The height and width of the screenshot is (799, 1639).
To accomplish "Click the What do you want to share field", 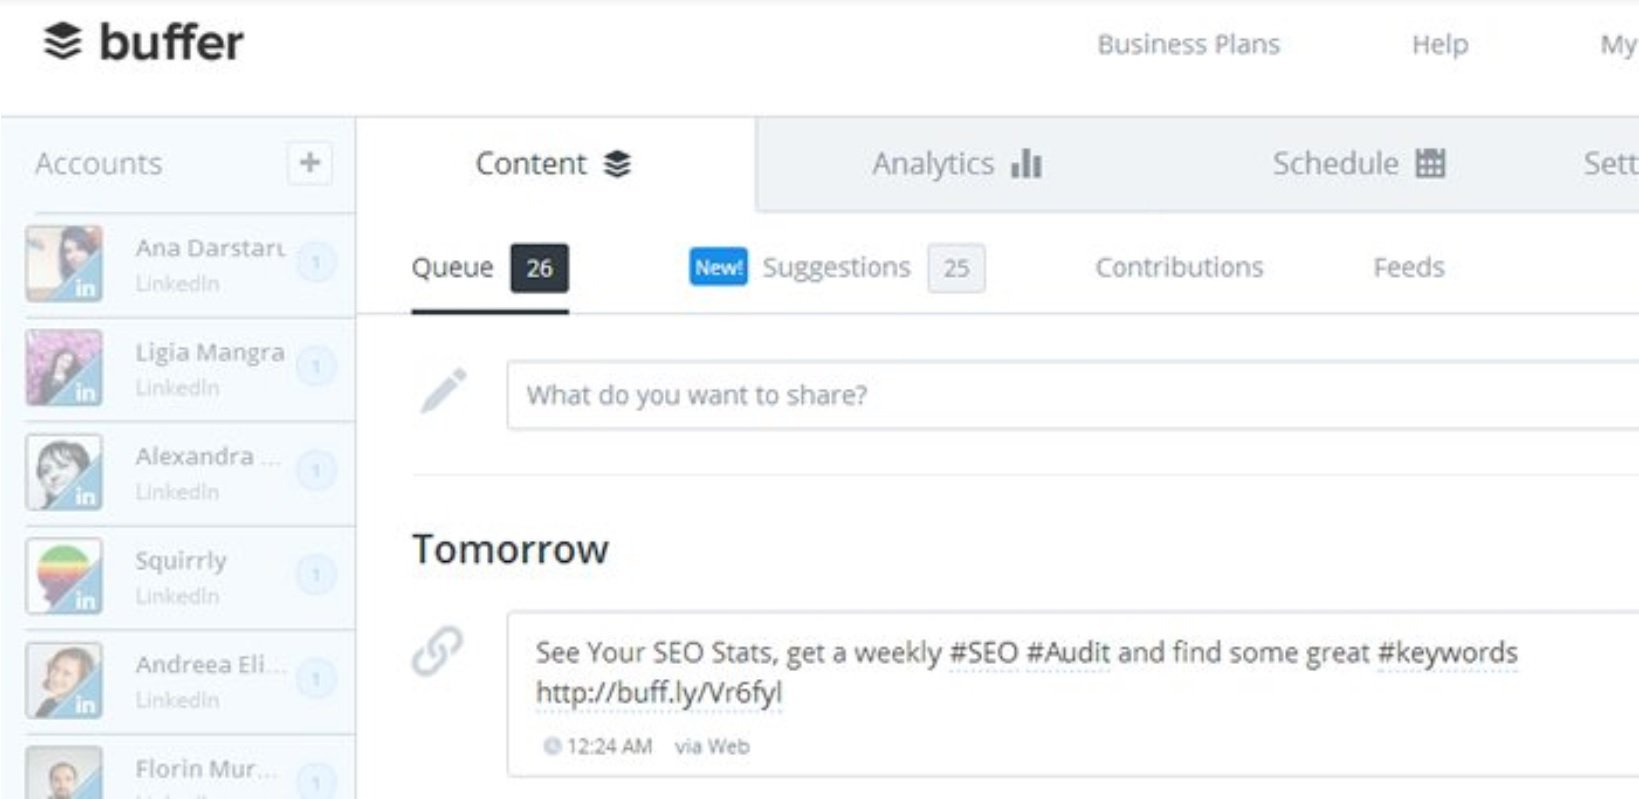I will point(1072,395).
